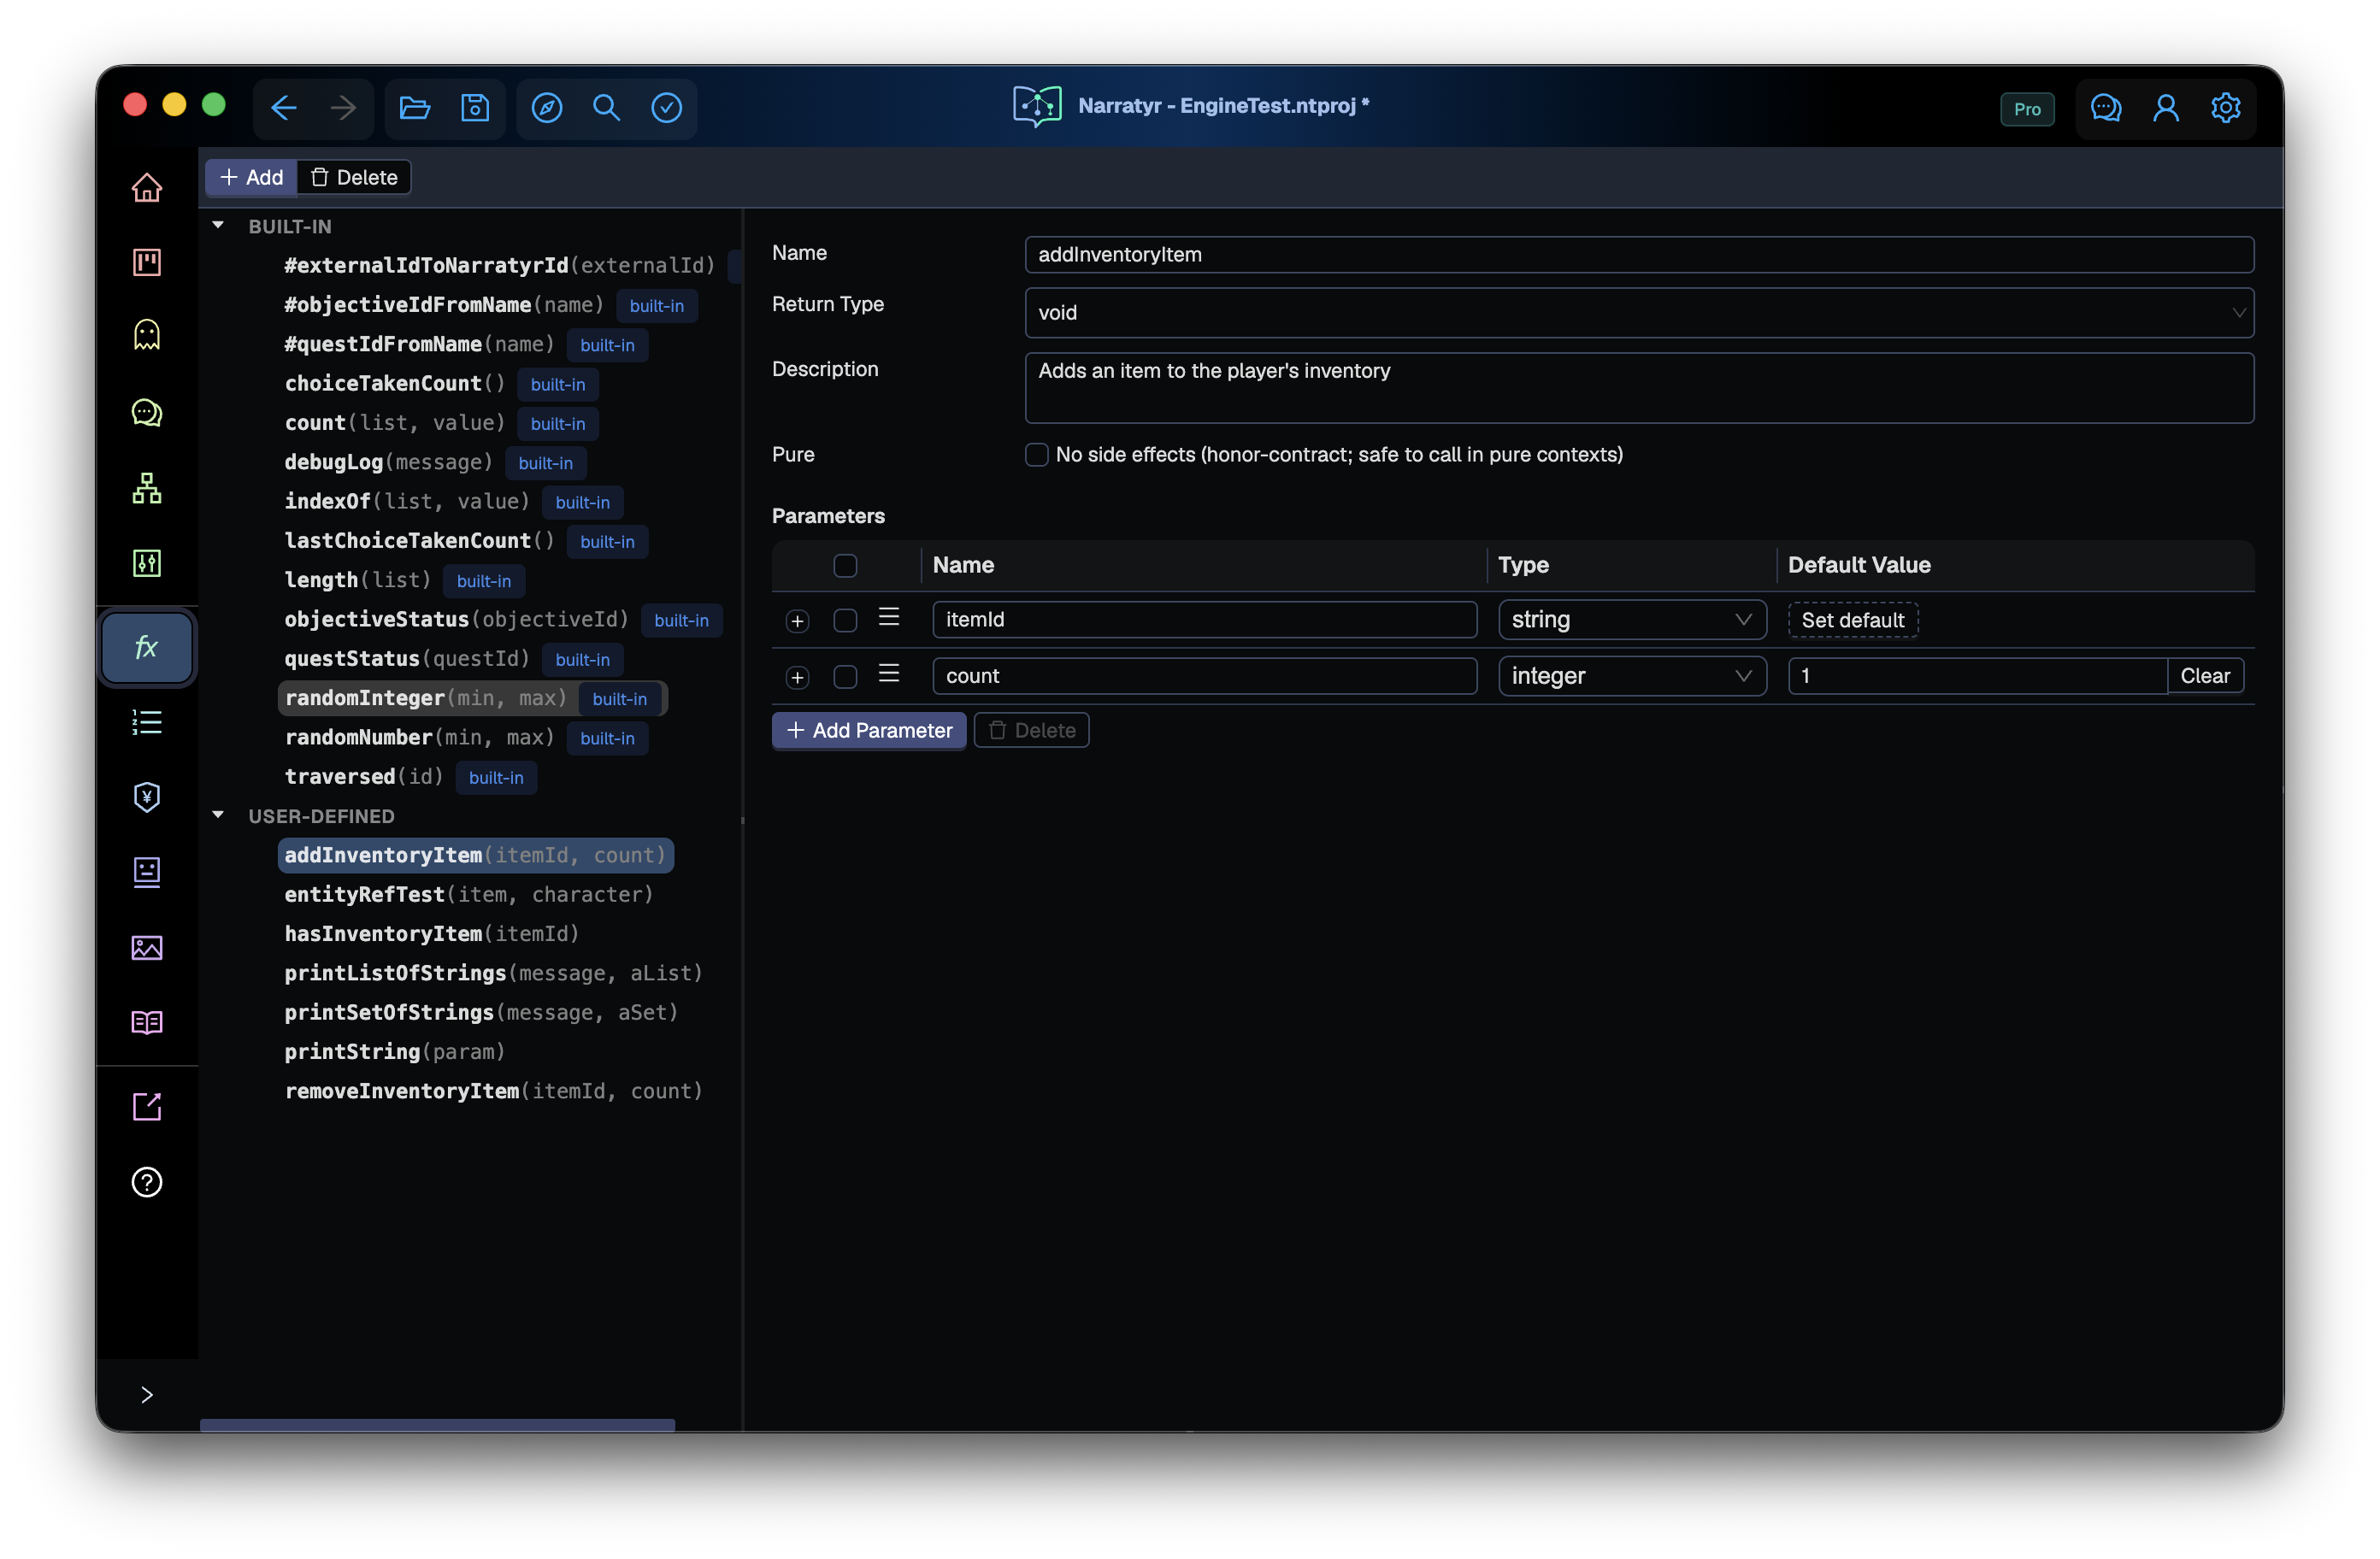
Task: Click the Add function button
Action: click(251, 178)
